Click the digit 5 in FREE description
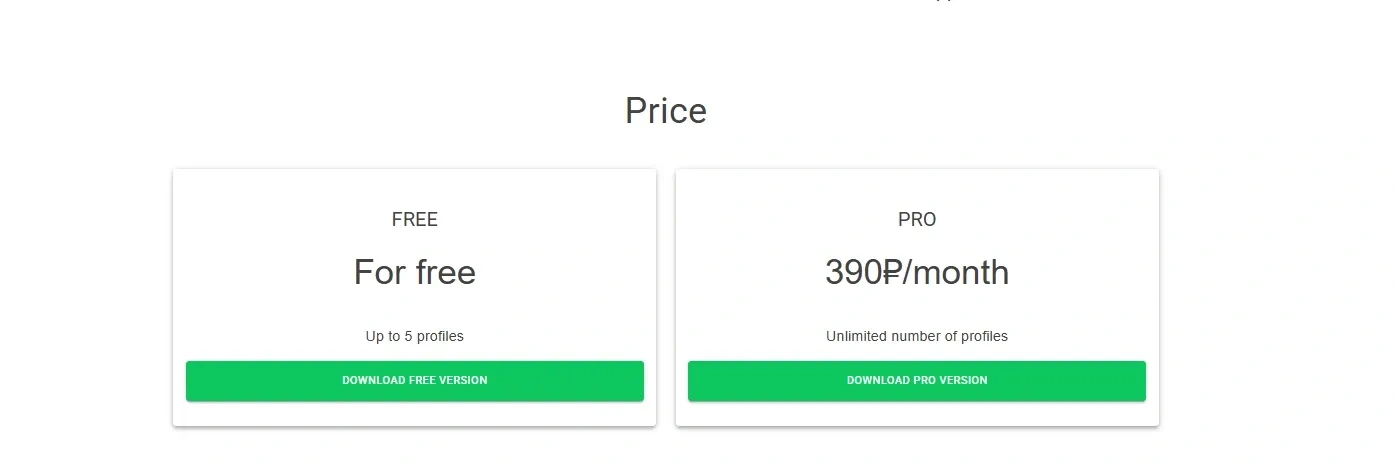This screenshot has width=1396, height=463. pyautogui.click(x=408, y=336)
